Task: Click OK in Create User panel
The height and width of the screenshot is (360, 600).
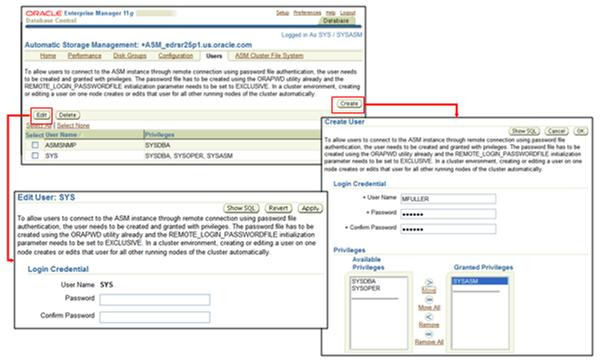Action: click(580, 131)
